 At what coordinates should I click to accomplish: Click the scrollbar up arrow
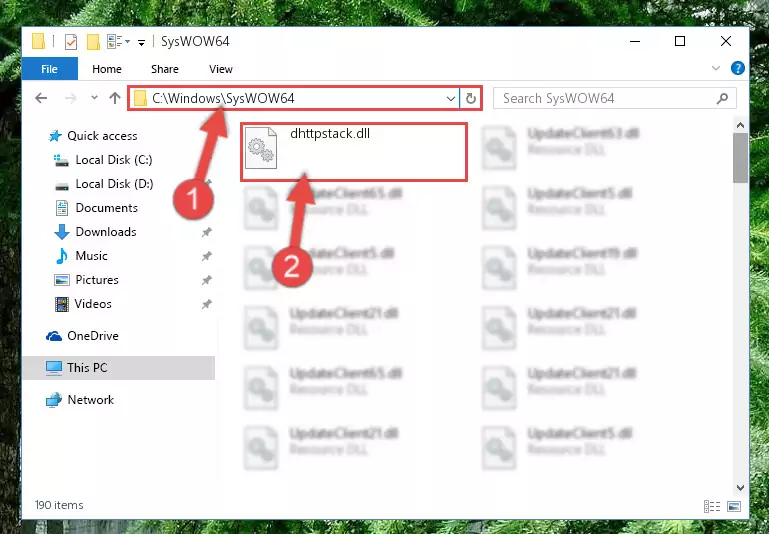pyautogui.click(x=740, y=126)
